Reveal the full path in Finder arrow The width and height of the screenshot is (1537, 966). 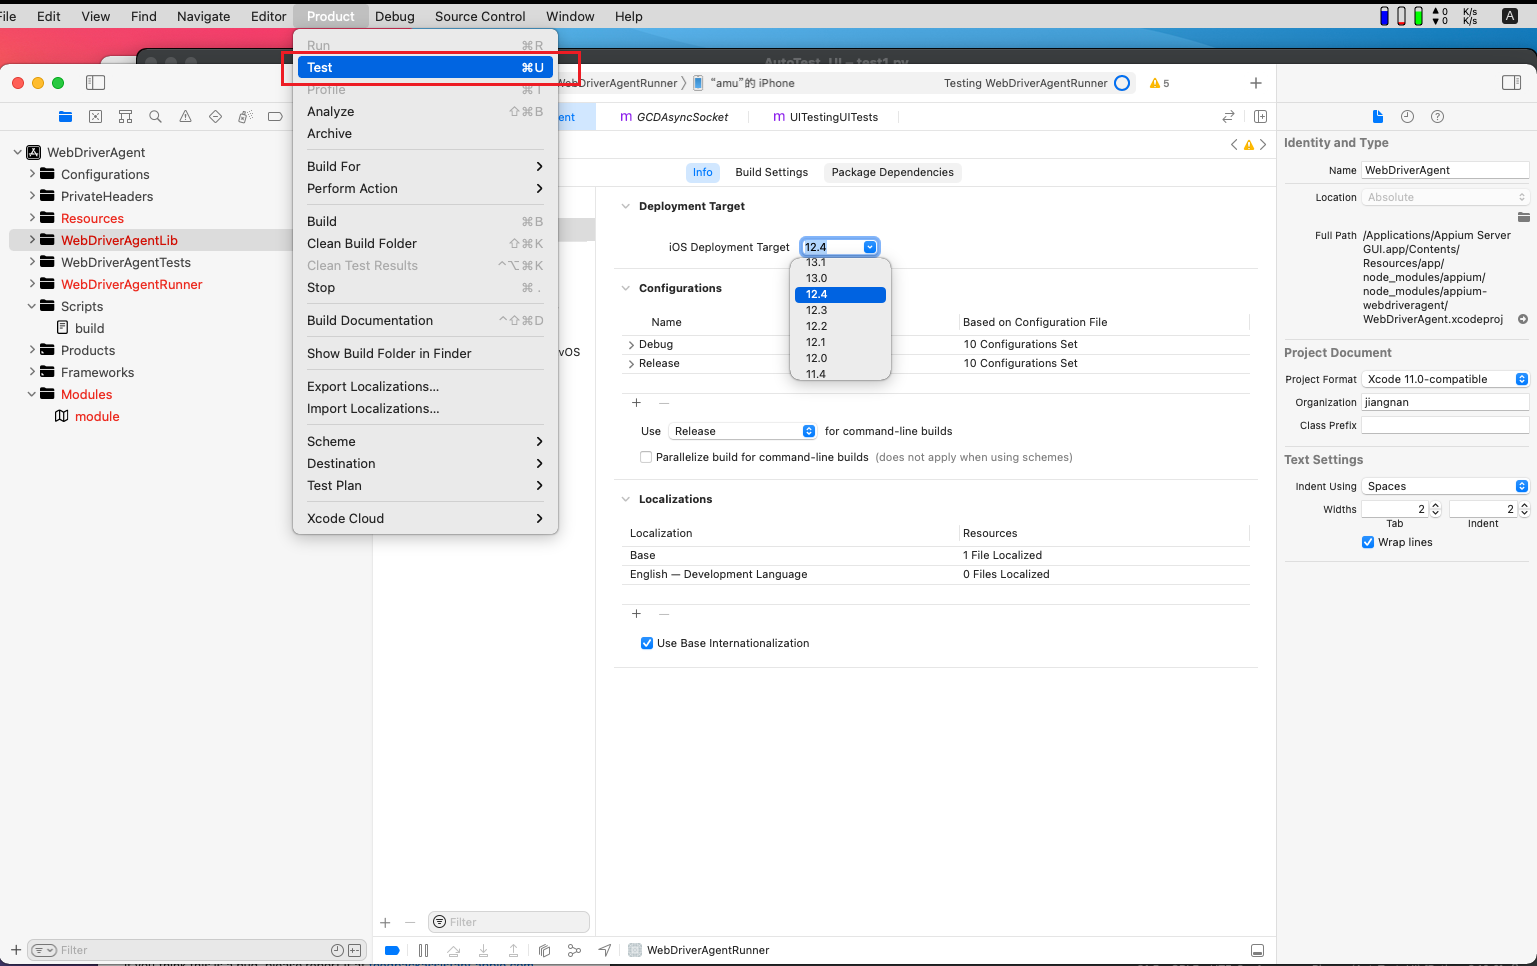click(1523, 319)
